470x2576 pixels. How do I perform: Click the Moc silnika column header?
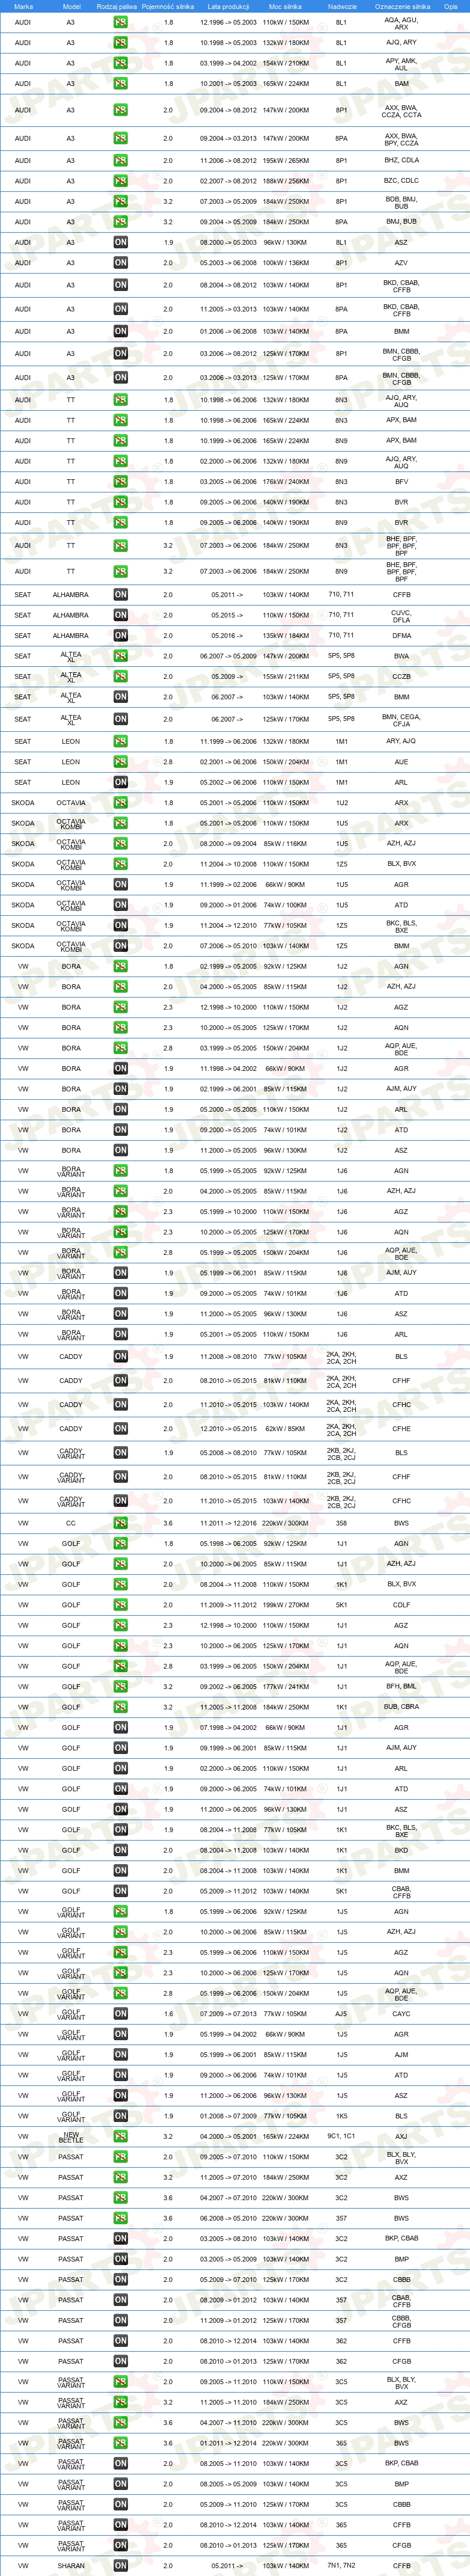[x=285, y=6]
